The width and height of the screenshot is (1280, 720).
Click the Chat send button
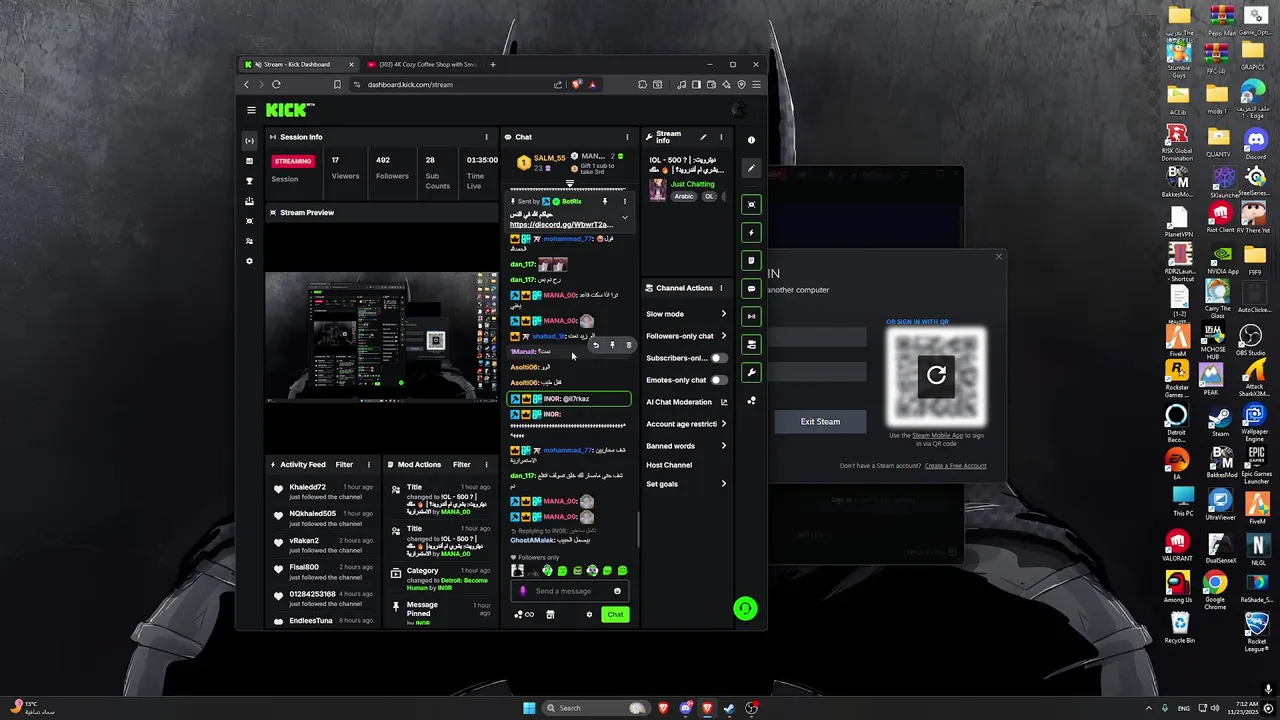(x=615, y=615)
